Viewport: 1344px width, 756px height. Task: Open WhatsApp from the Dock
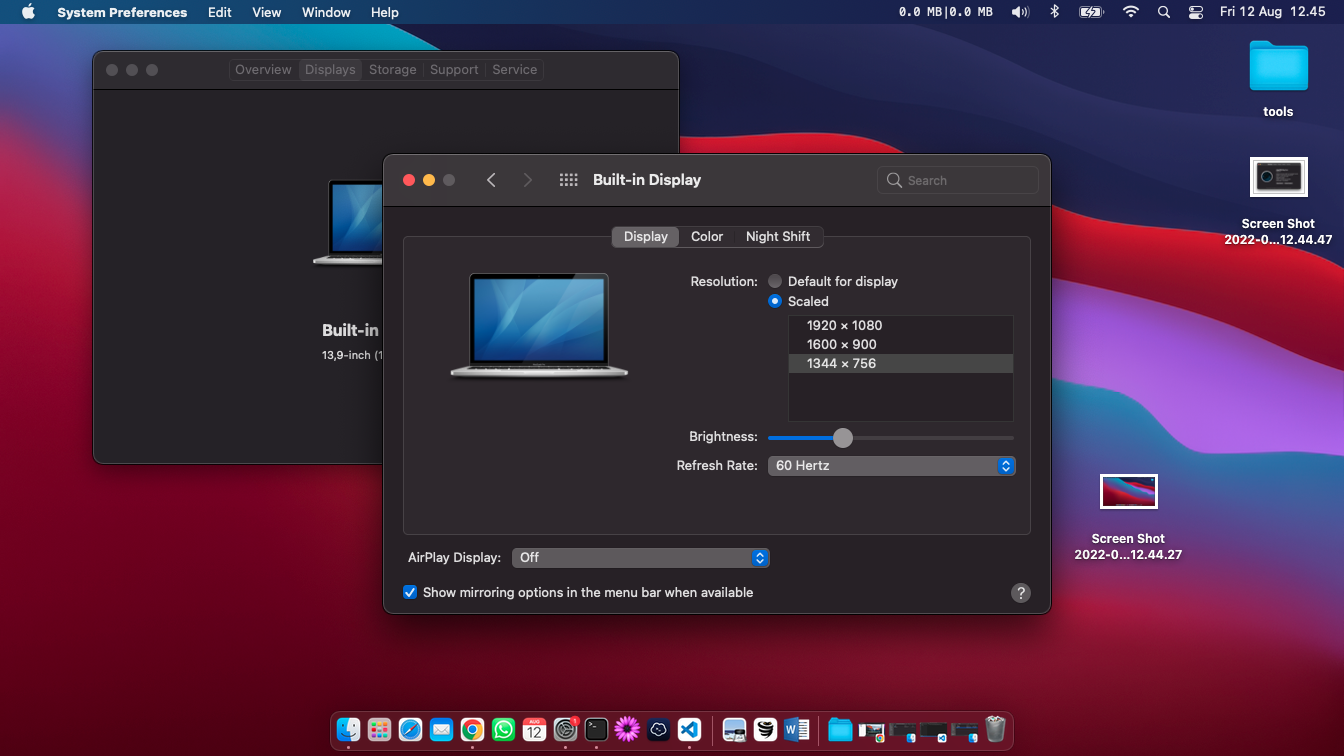click(x=503, y=730)
